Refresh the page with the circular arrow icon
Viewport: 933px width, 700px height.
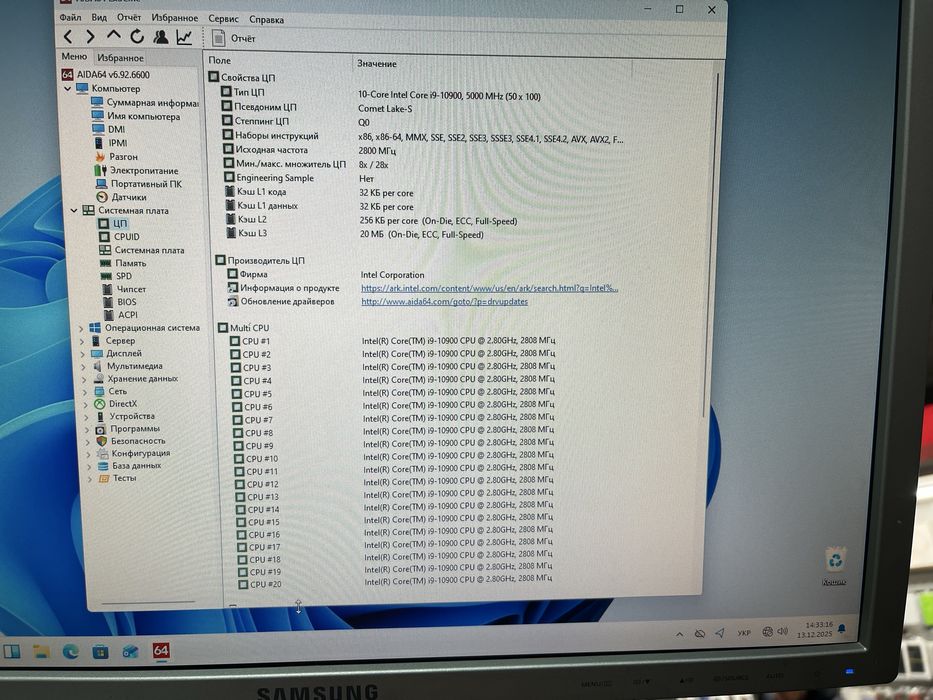(137, 37)
